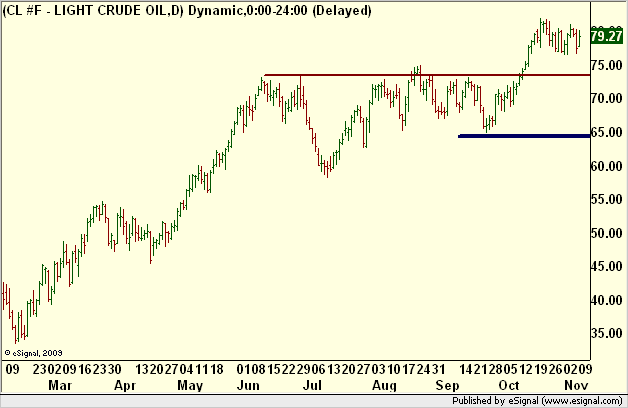Screen dimensions: 628x408
Task: Select the 75.00 price axis label
Action: pos(607,65)
